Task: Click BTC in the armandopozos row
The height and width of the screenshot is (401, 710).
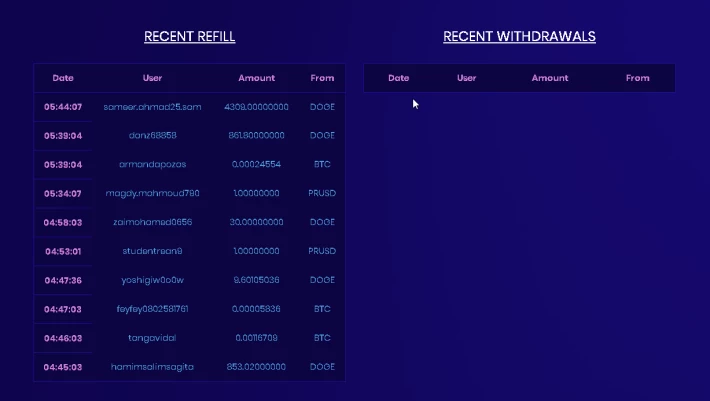Action: (x=322, y=164)
